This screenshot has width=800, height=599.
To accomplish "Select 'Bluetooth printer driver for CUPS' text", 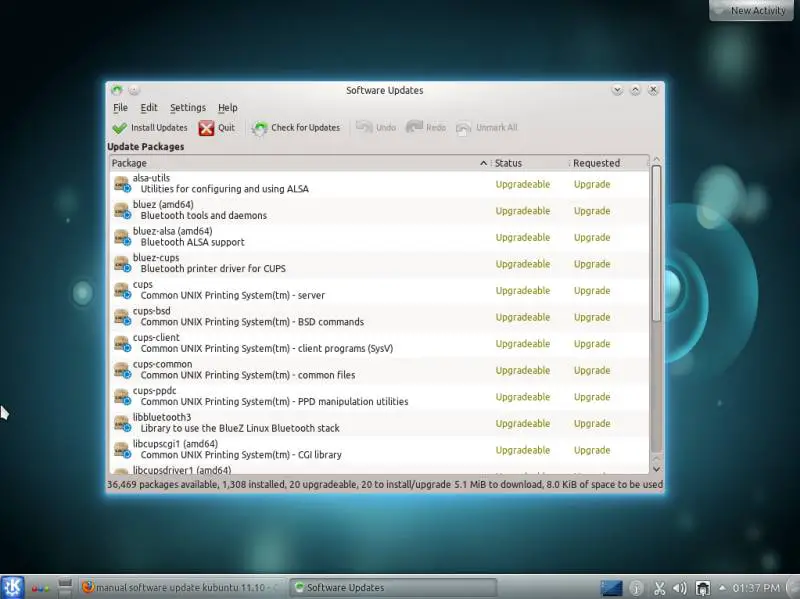I will click(213, 268).
